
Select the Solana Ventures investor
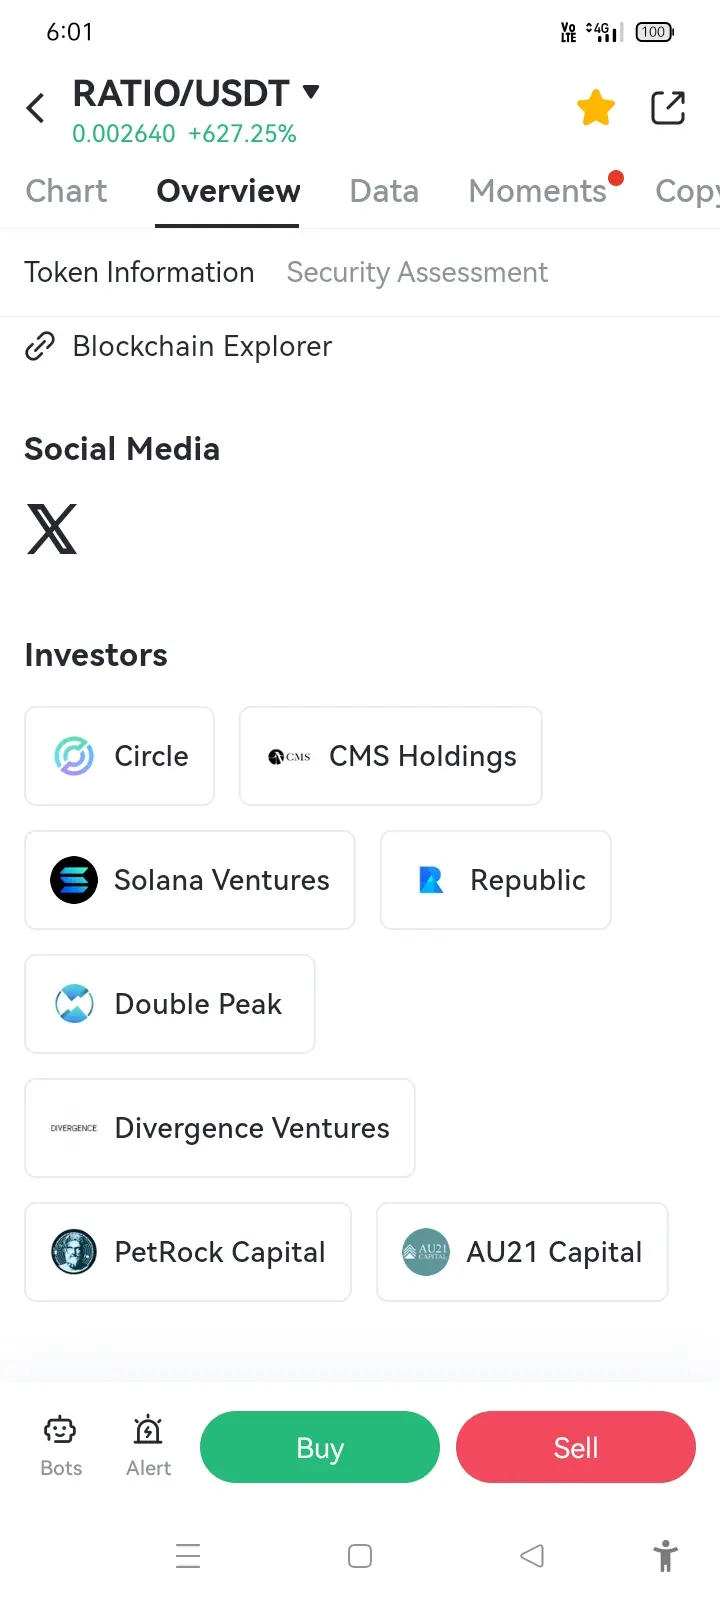[190, 880]
